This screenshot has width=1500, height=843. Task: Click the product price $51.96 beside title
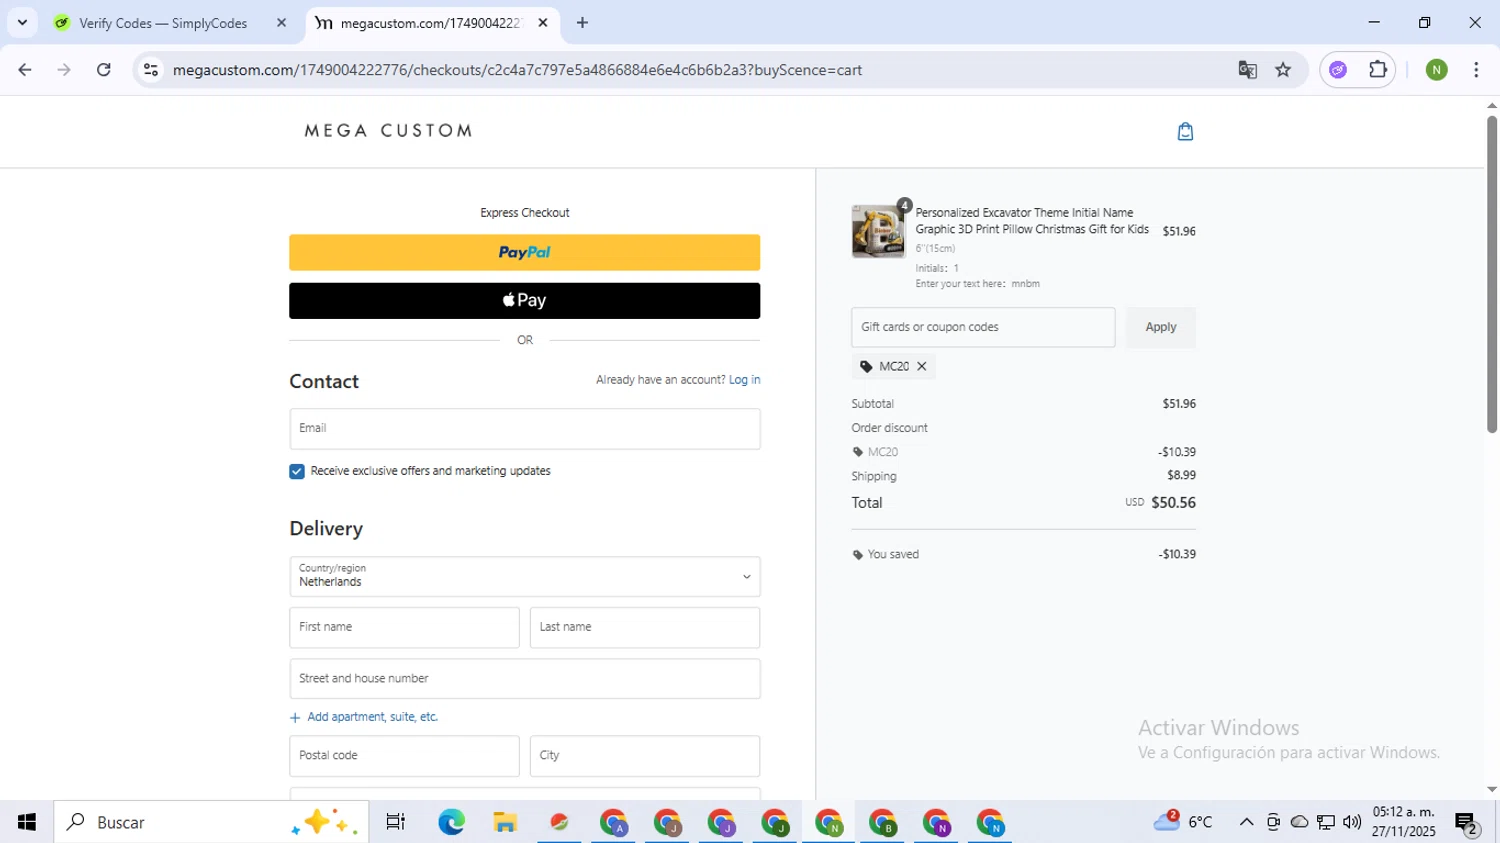(x=1179, y=231)
